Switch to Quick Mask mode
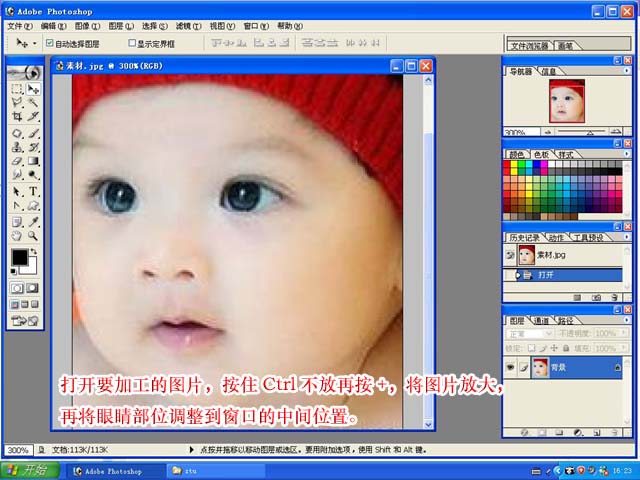Image resolution: width=640 pixels, height=480 pixels. pos(32,288)
